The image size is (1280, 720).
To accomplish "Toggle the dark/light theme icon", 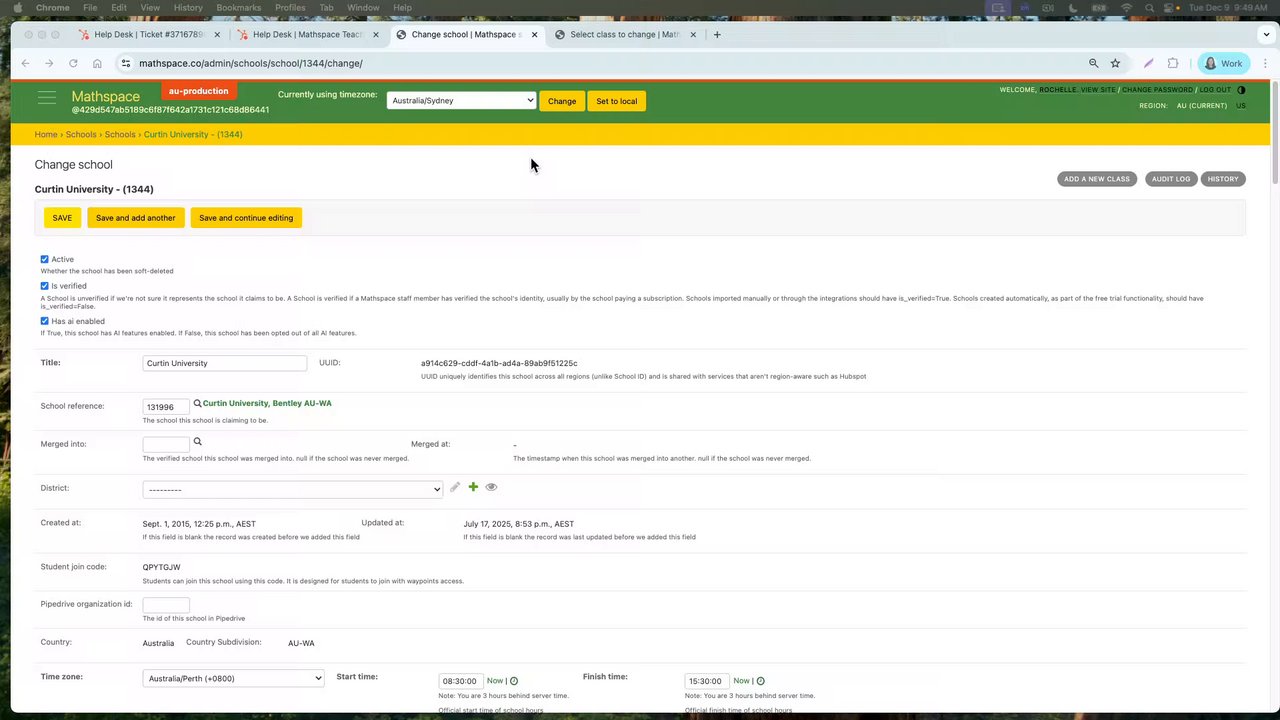I will [x=1241, y=90].
